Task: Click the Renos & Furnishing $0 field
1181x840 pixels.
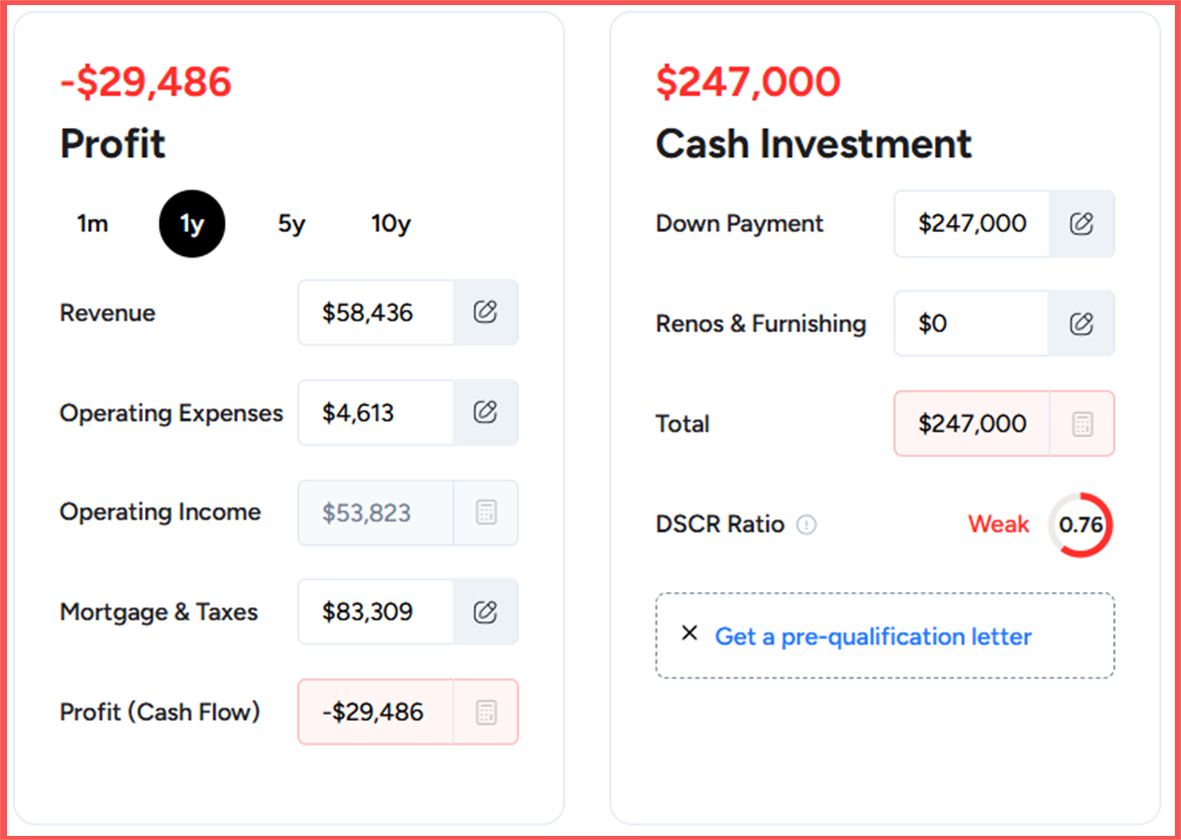Action: (972, 323)
